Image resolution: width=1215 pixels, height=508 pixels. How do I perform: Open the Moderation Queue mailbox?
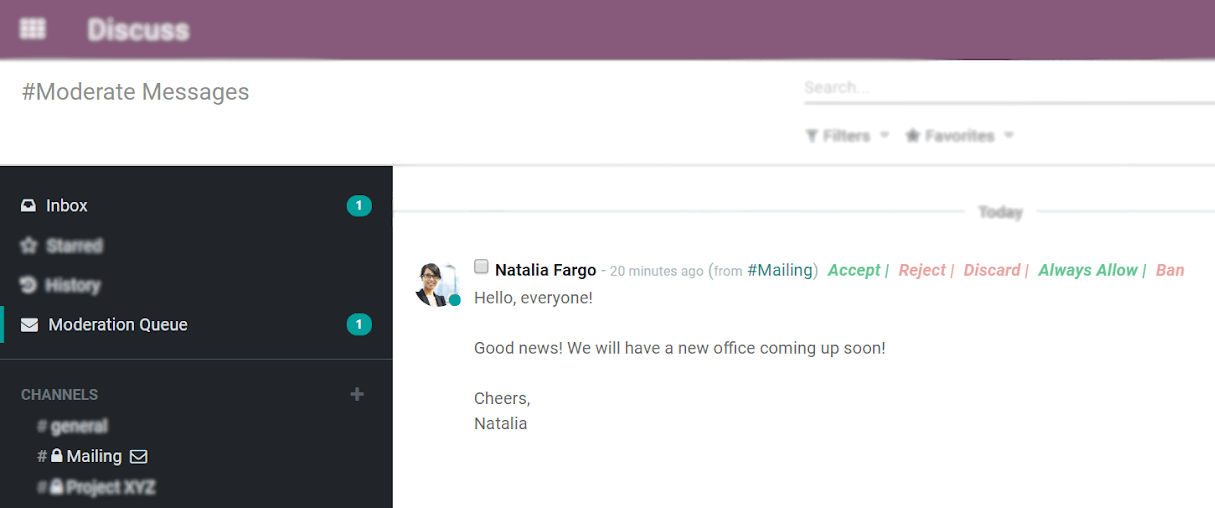pyautogui.click(x=118, y=325)
